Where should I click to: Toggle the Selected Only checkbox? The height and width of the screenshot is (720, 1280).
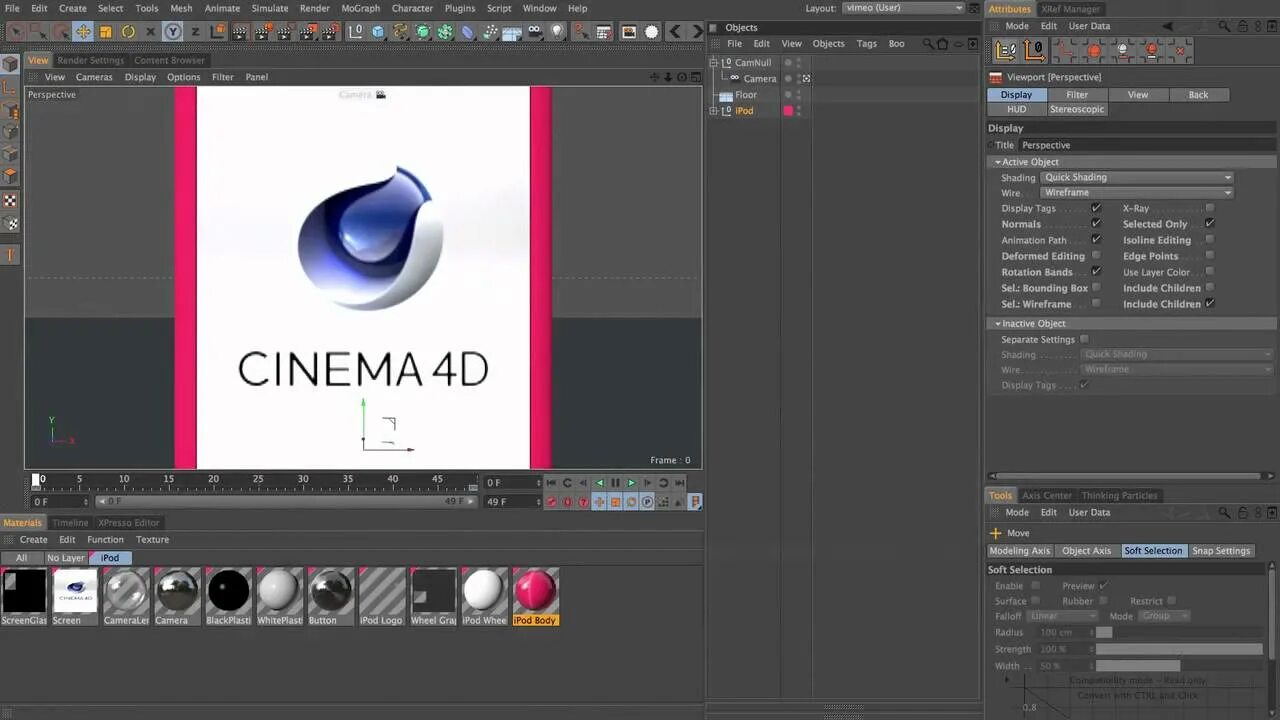(1209, 224)
